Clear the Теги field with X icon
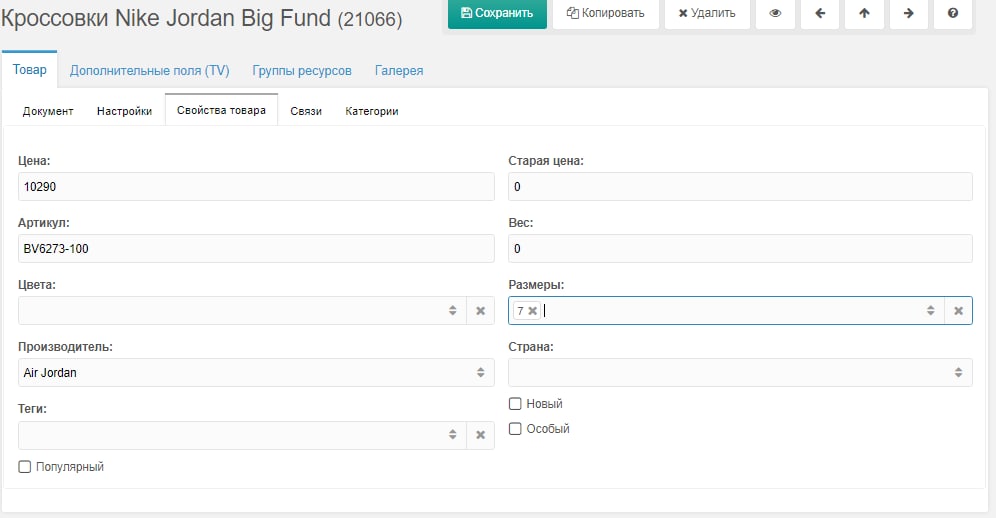996x518 pixels. point(481,435)
